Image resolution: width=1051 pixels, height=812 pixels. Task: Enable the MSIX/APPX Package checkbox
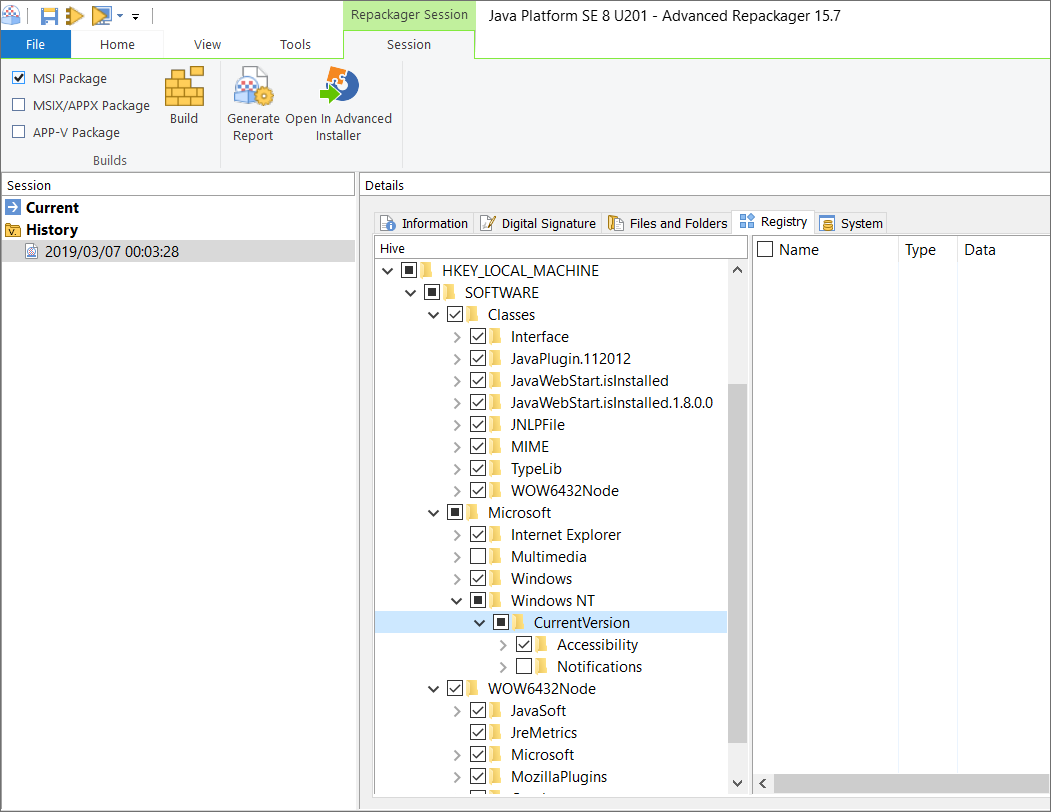19,105
